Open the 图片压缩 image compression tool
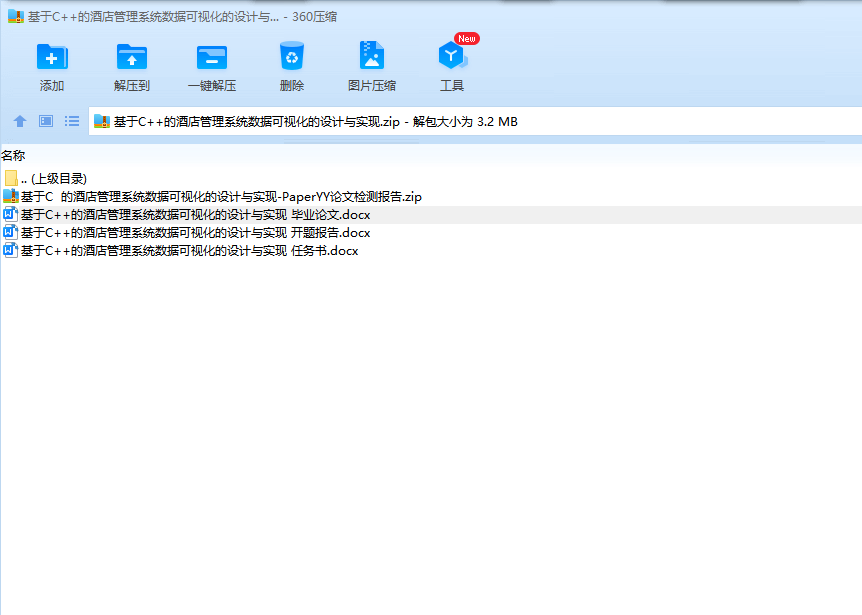This screenshot has width=862, height=615. coord(372,55)
